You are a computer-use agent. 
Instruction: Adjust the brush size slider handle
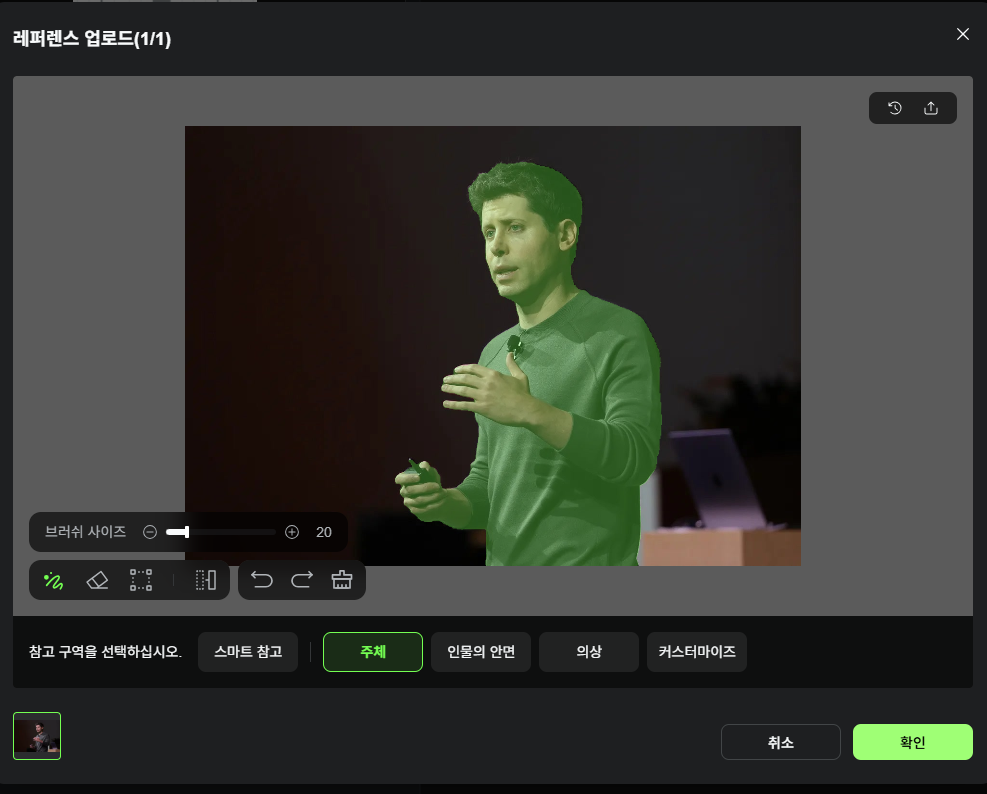click(x=186, y=532)
